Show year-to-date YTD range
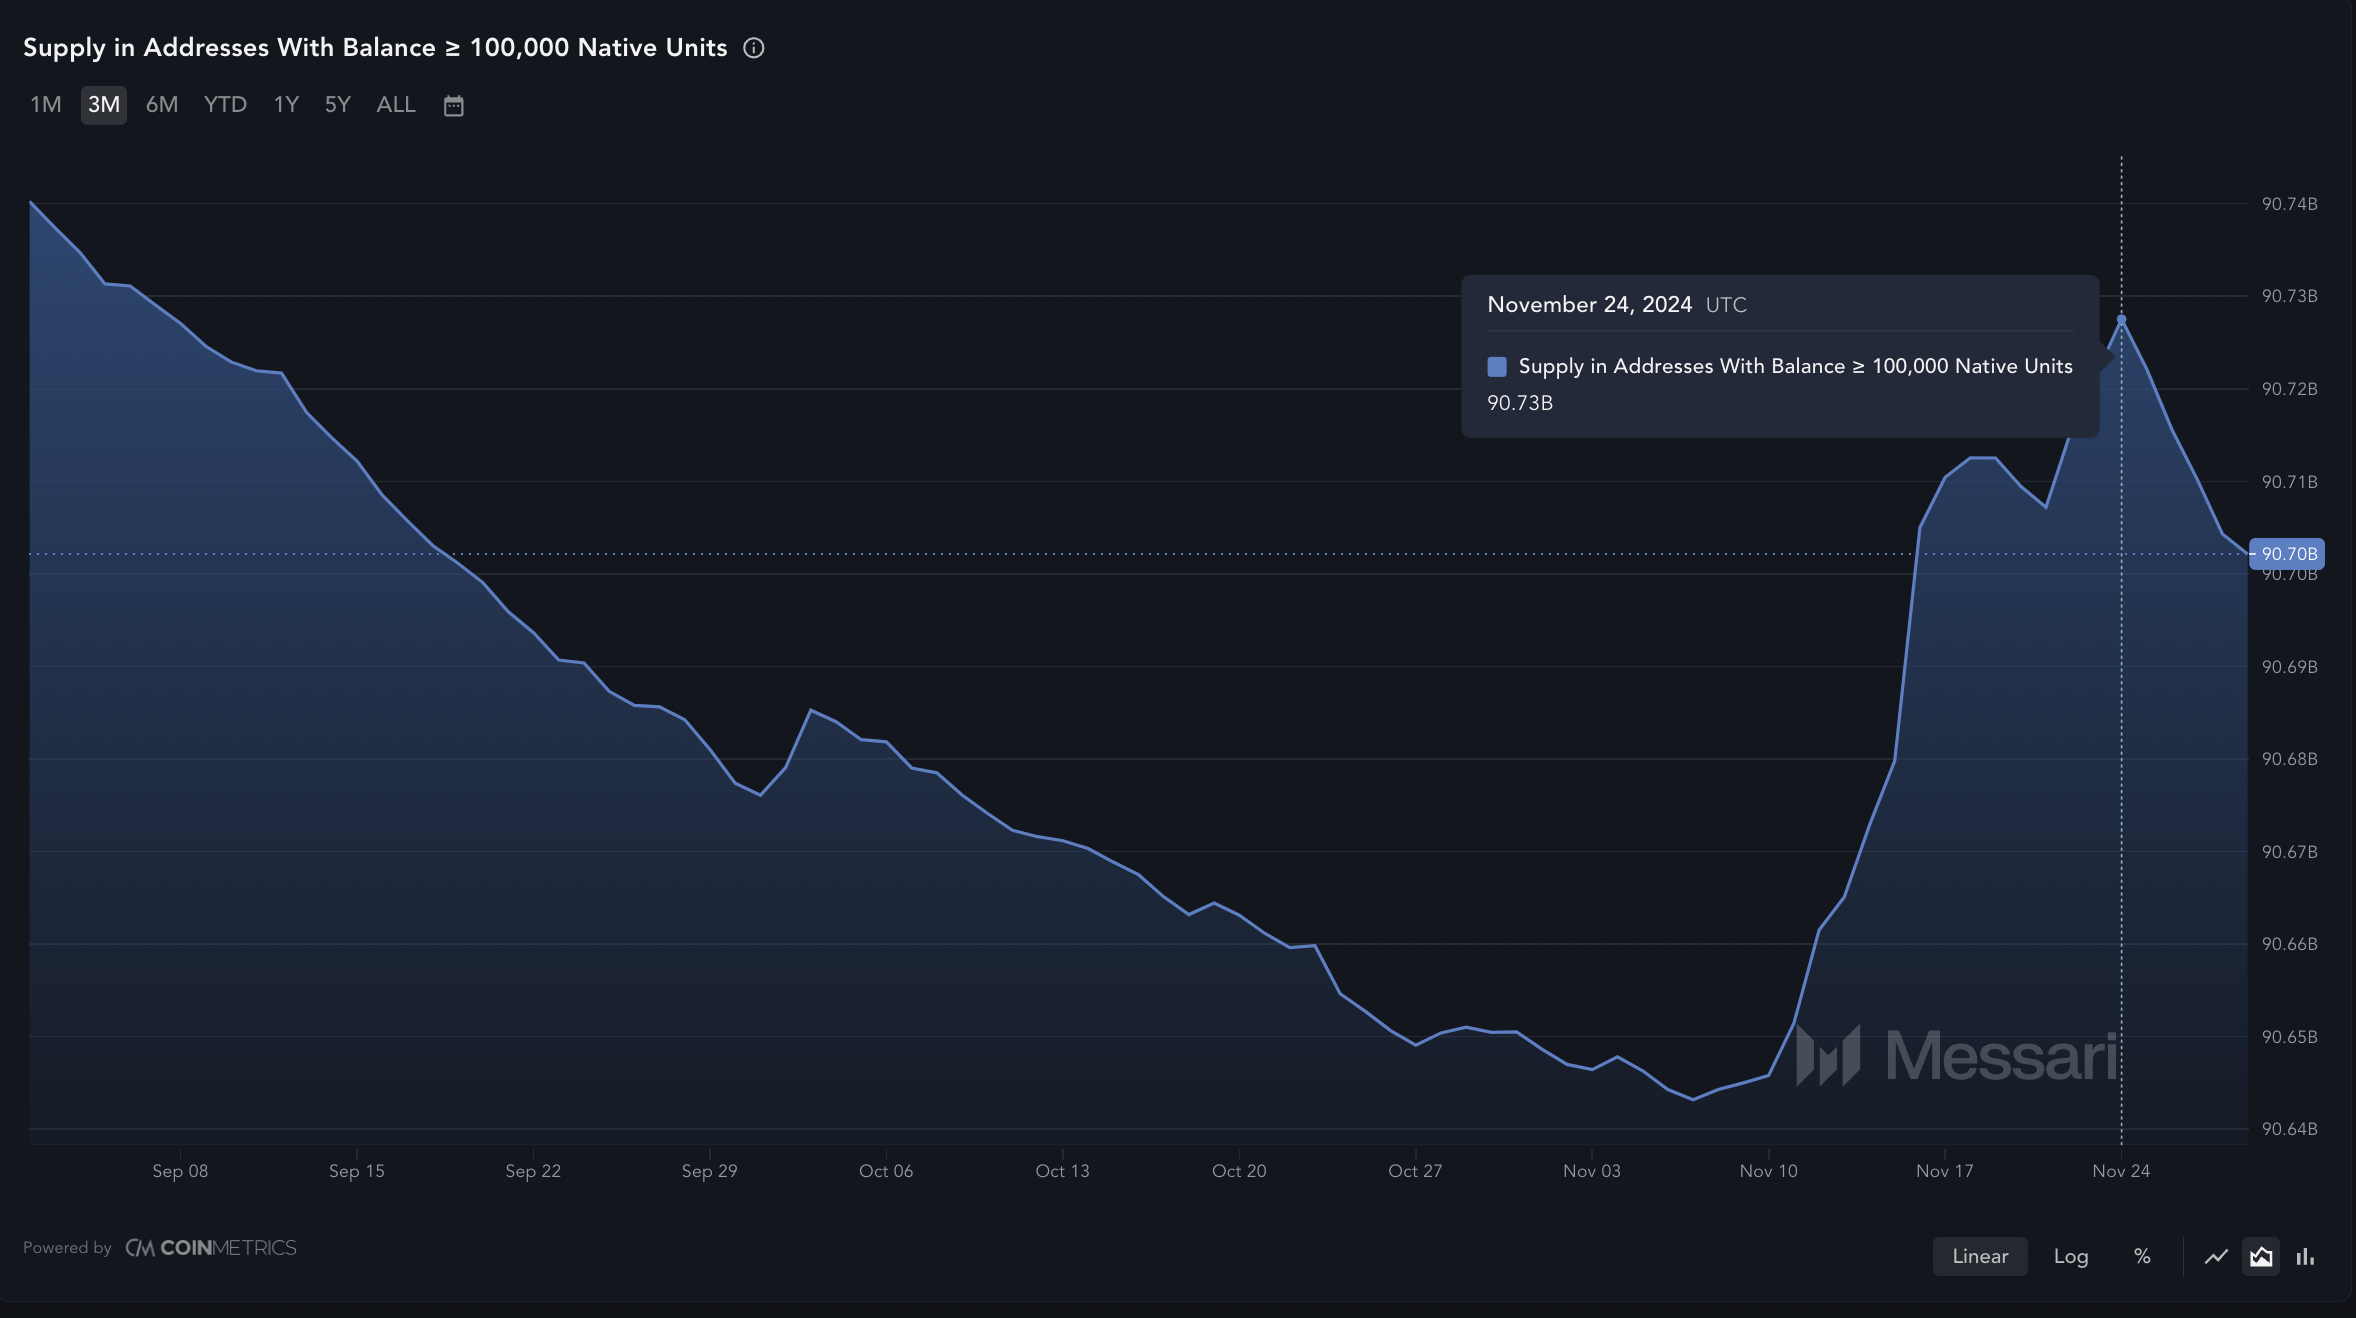The width and height of the screenshot is (2356, 1318). coord(225,105)
